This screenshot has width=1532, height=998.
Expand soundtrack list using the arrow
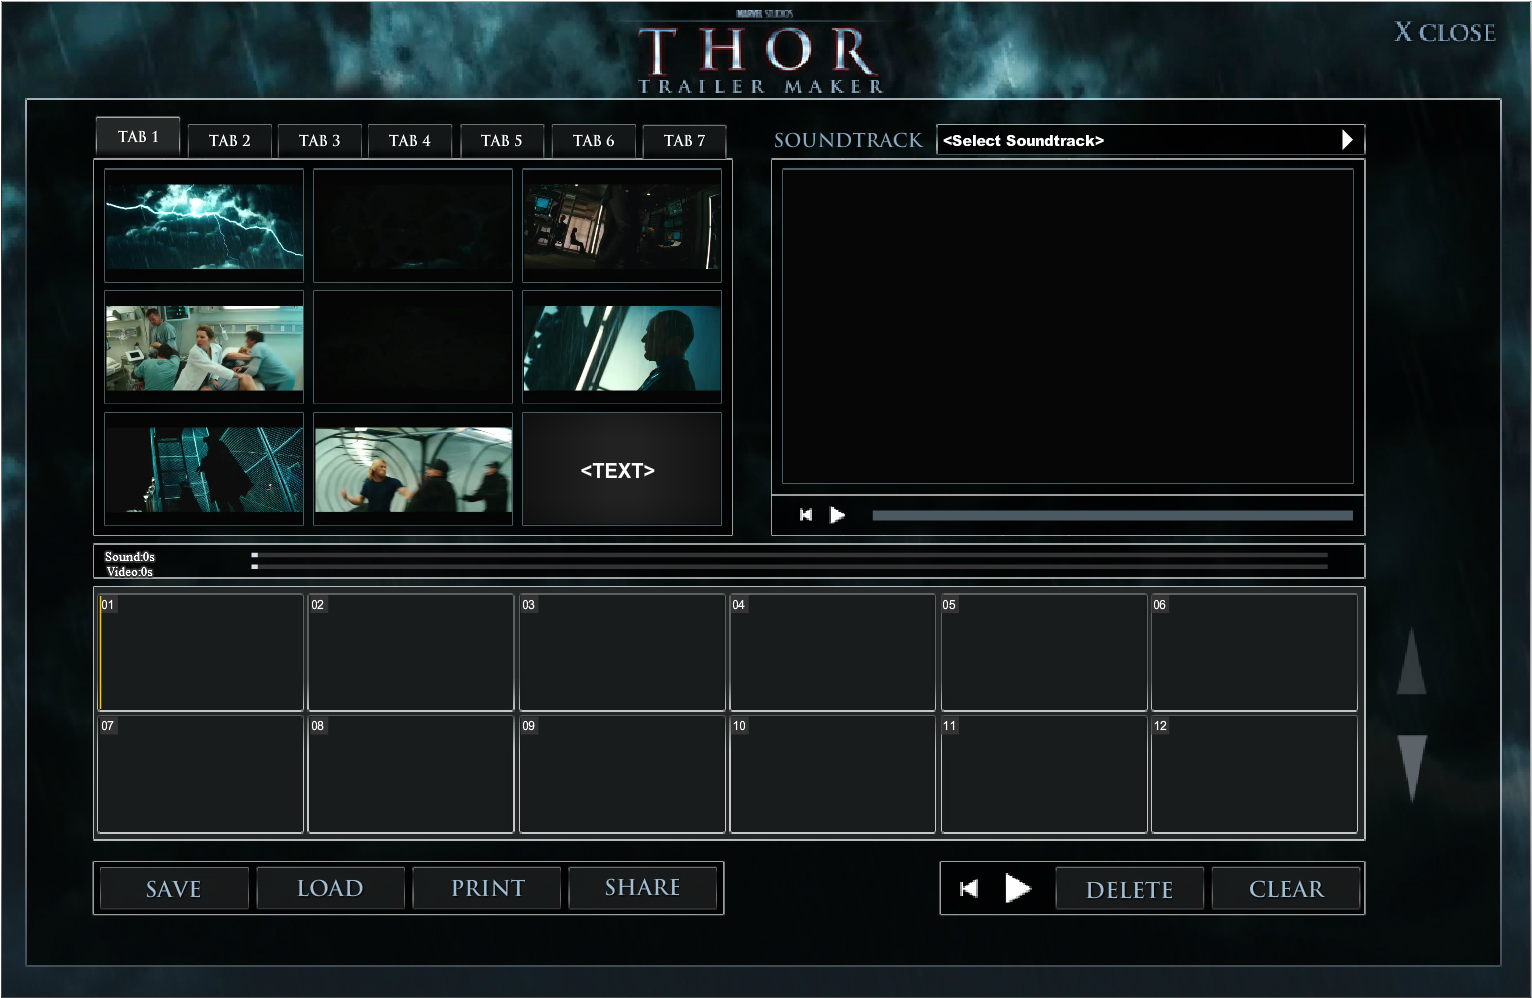coord(1347,140)
